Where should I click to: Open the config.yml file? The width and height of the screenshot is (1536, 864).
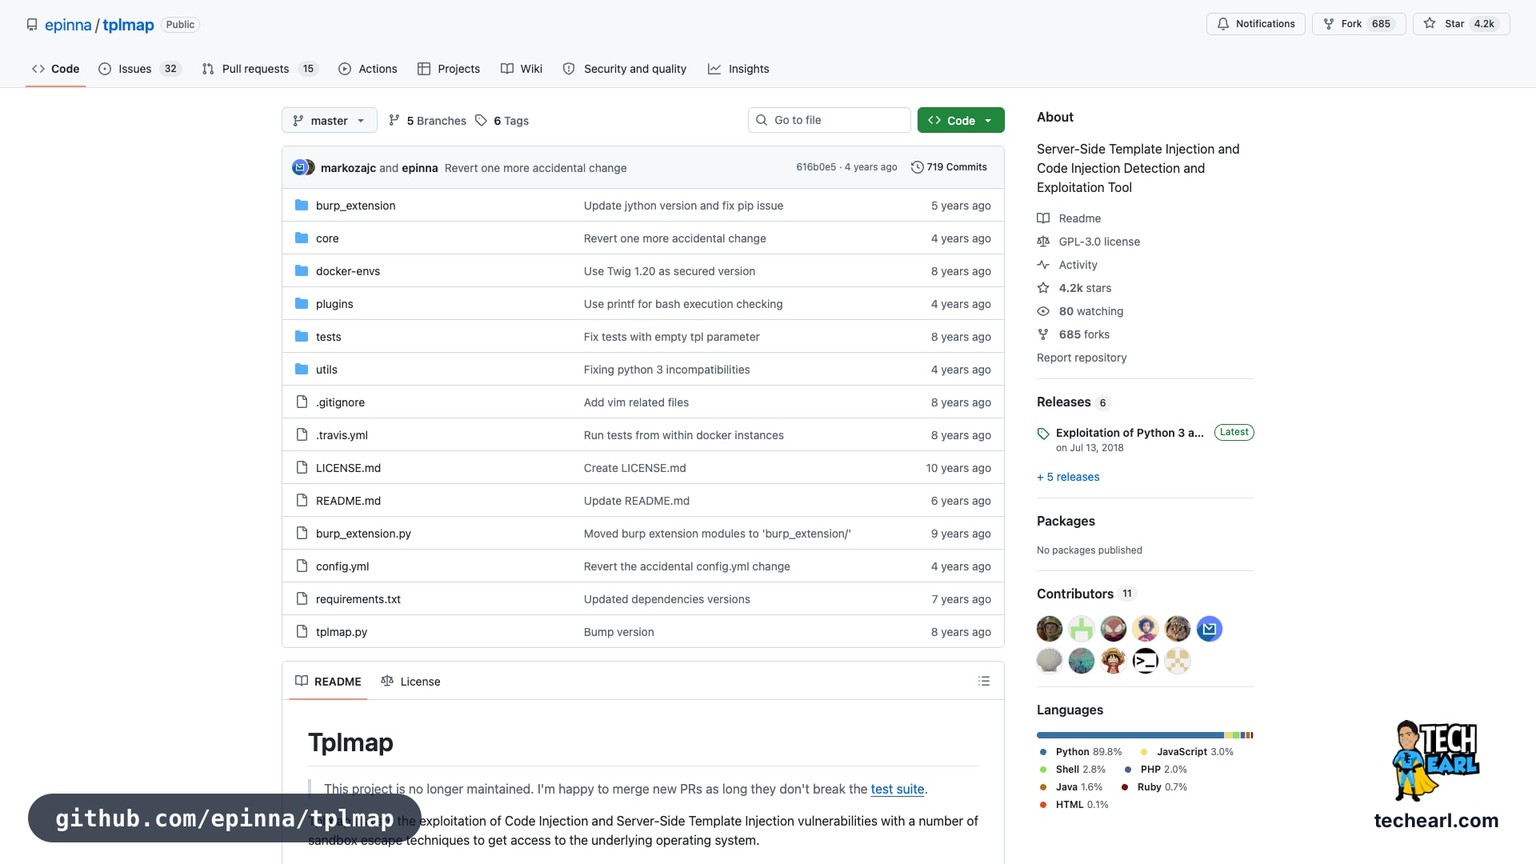point(342,566)
